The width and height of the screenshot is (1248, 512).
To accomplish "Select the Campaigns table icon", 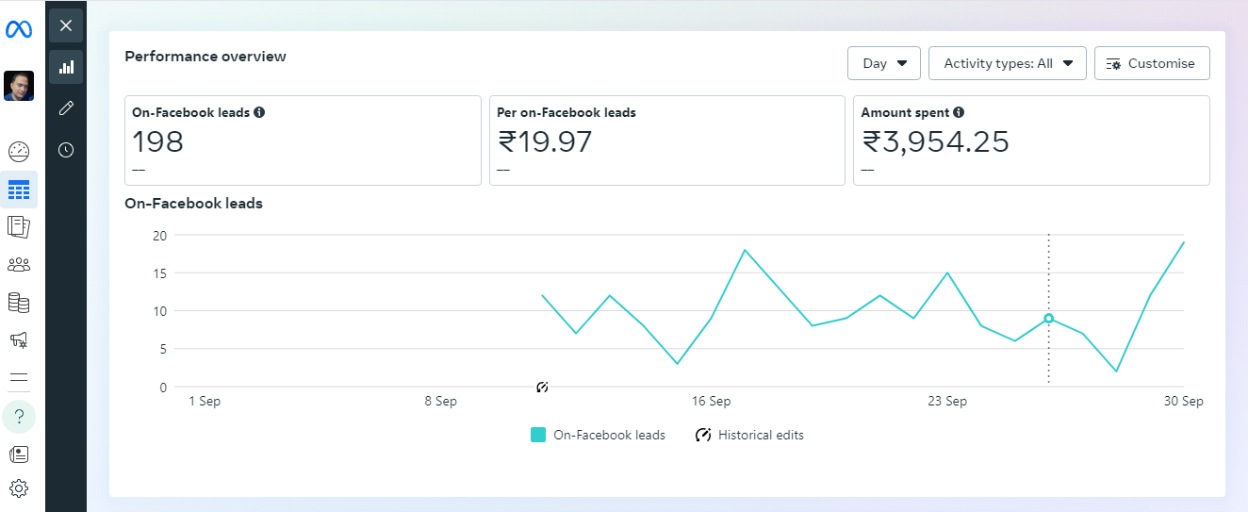I will click(19, 189).
